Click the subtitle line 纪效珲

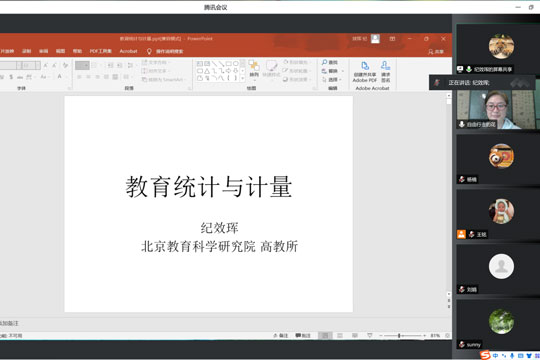219,228
